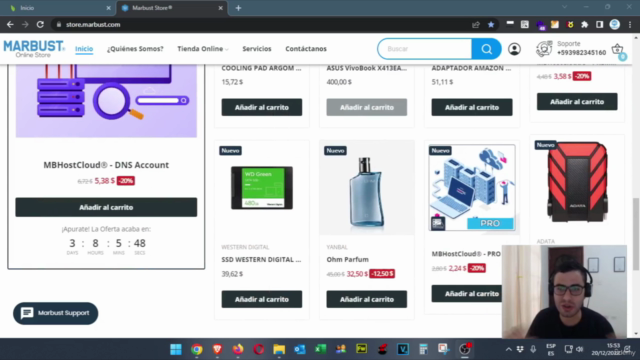The height and width of the screenshot is (360, 640).
Task: Click the page vertical scrollbar thumb
Action: click(636, 234)
